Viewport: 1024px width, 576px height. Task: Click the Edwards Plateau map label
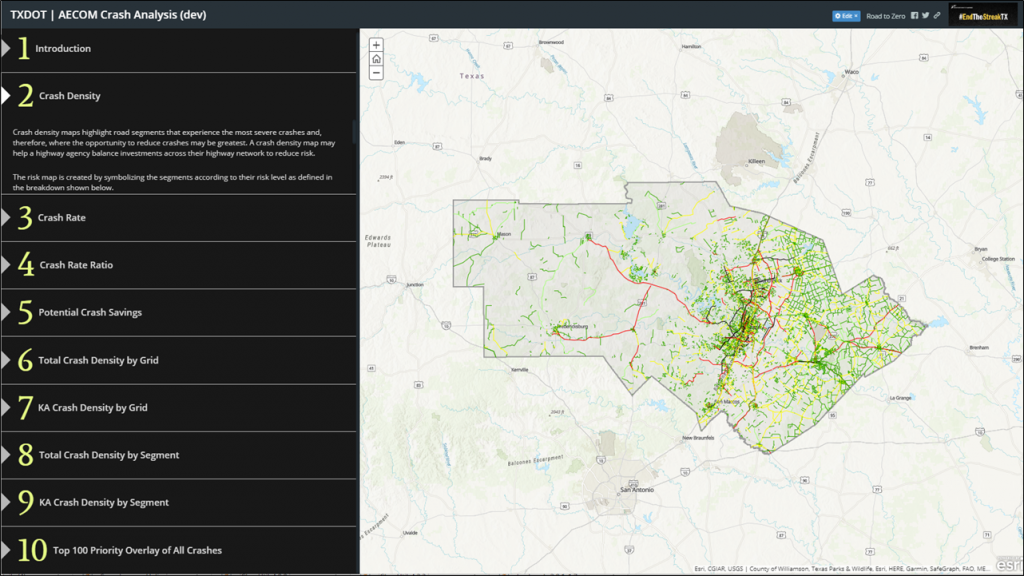[378, 241]
